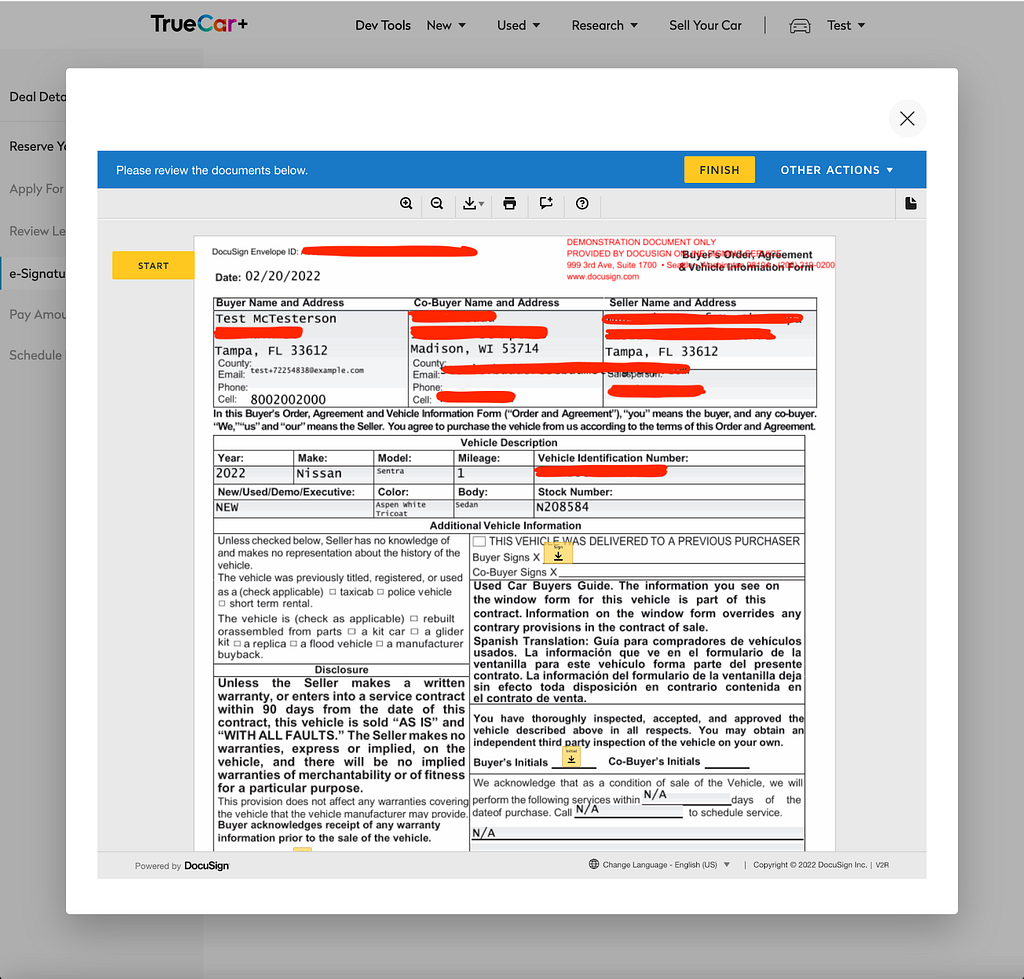
Task: Print the document
Action: point(509,204)
